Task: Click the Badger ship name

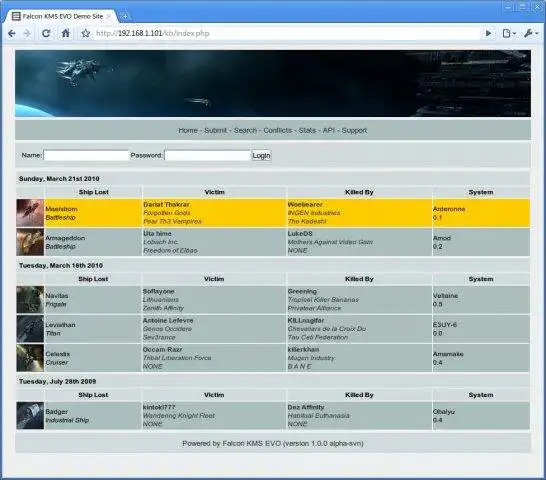Action: (56, 412)
